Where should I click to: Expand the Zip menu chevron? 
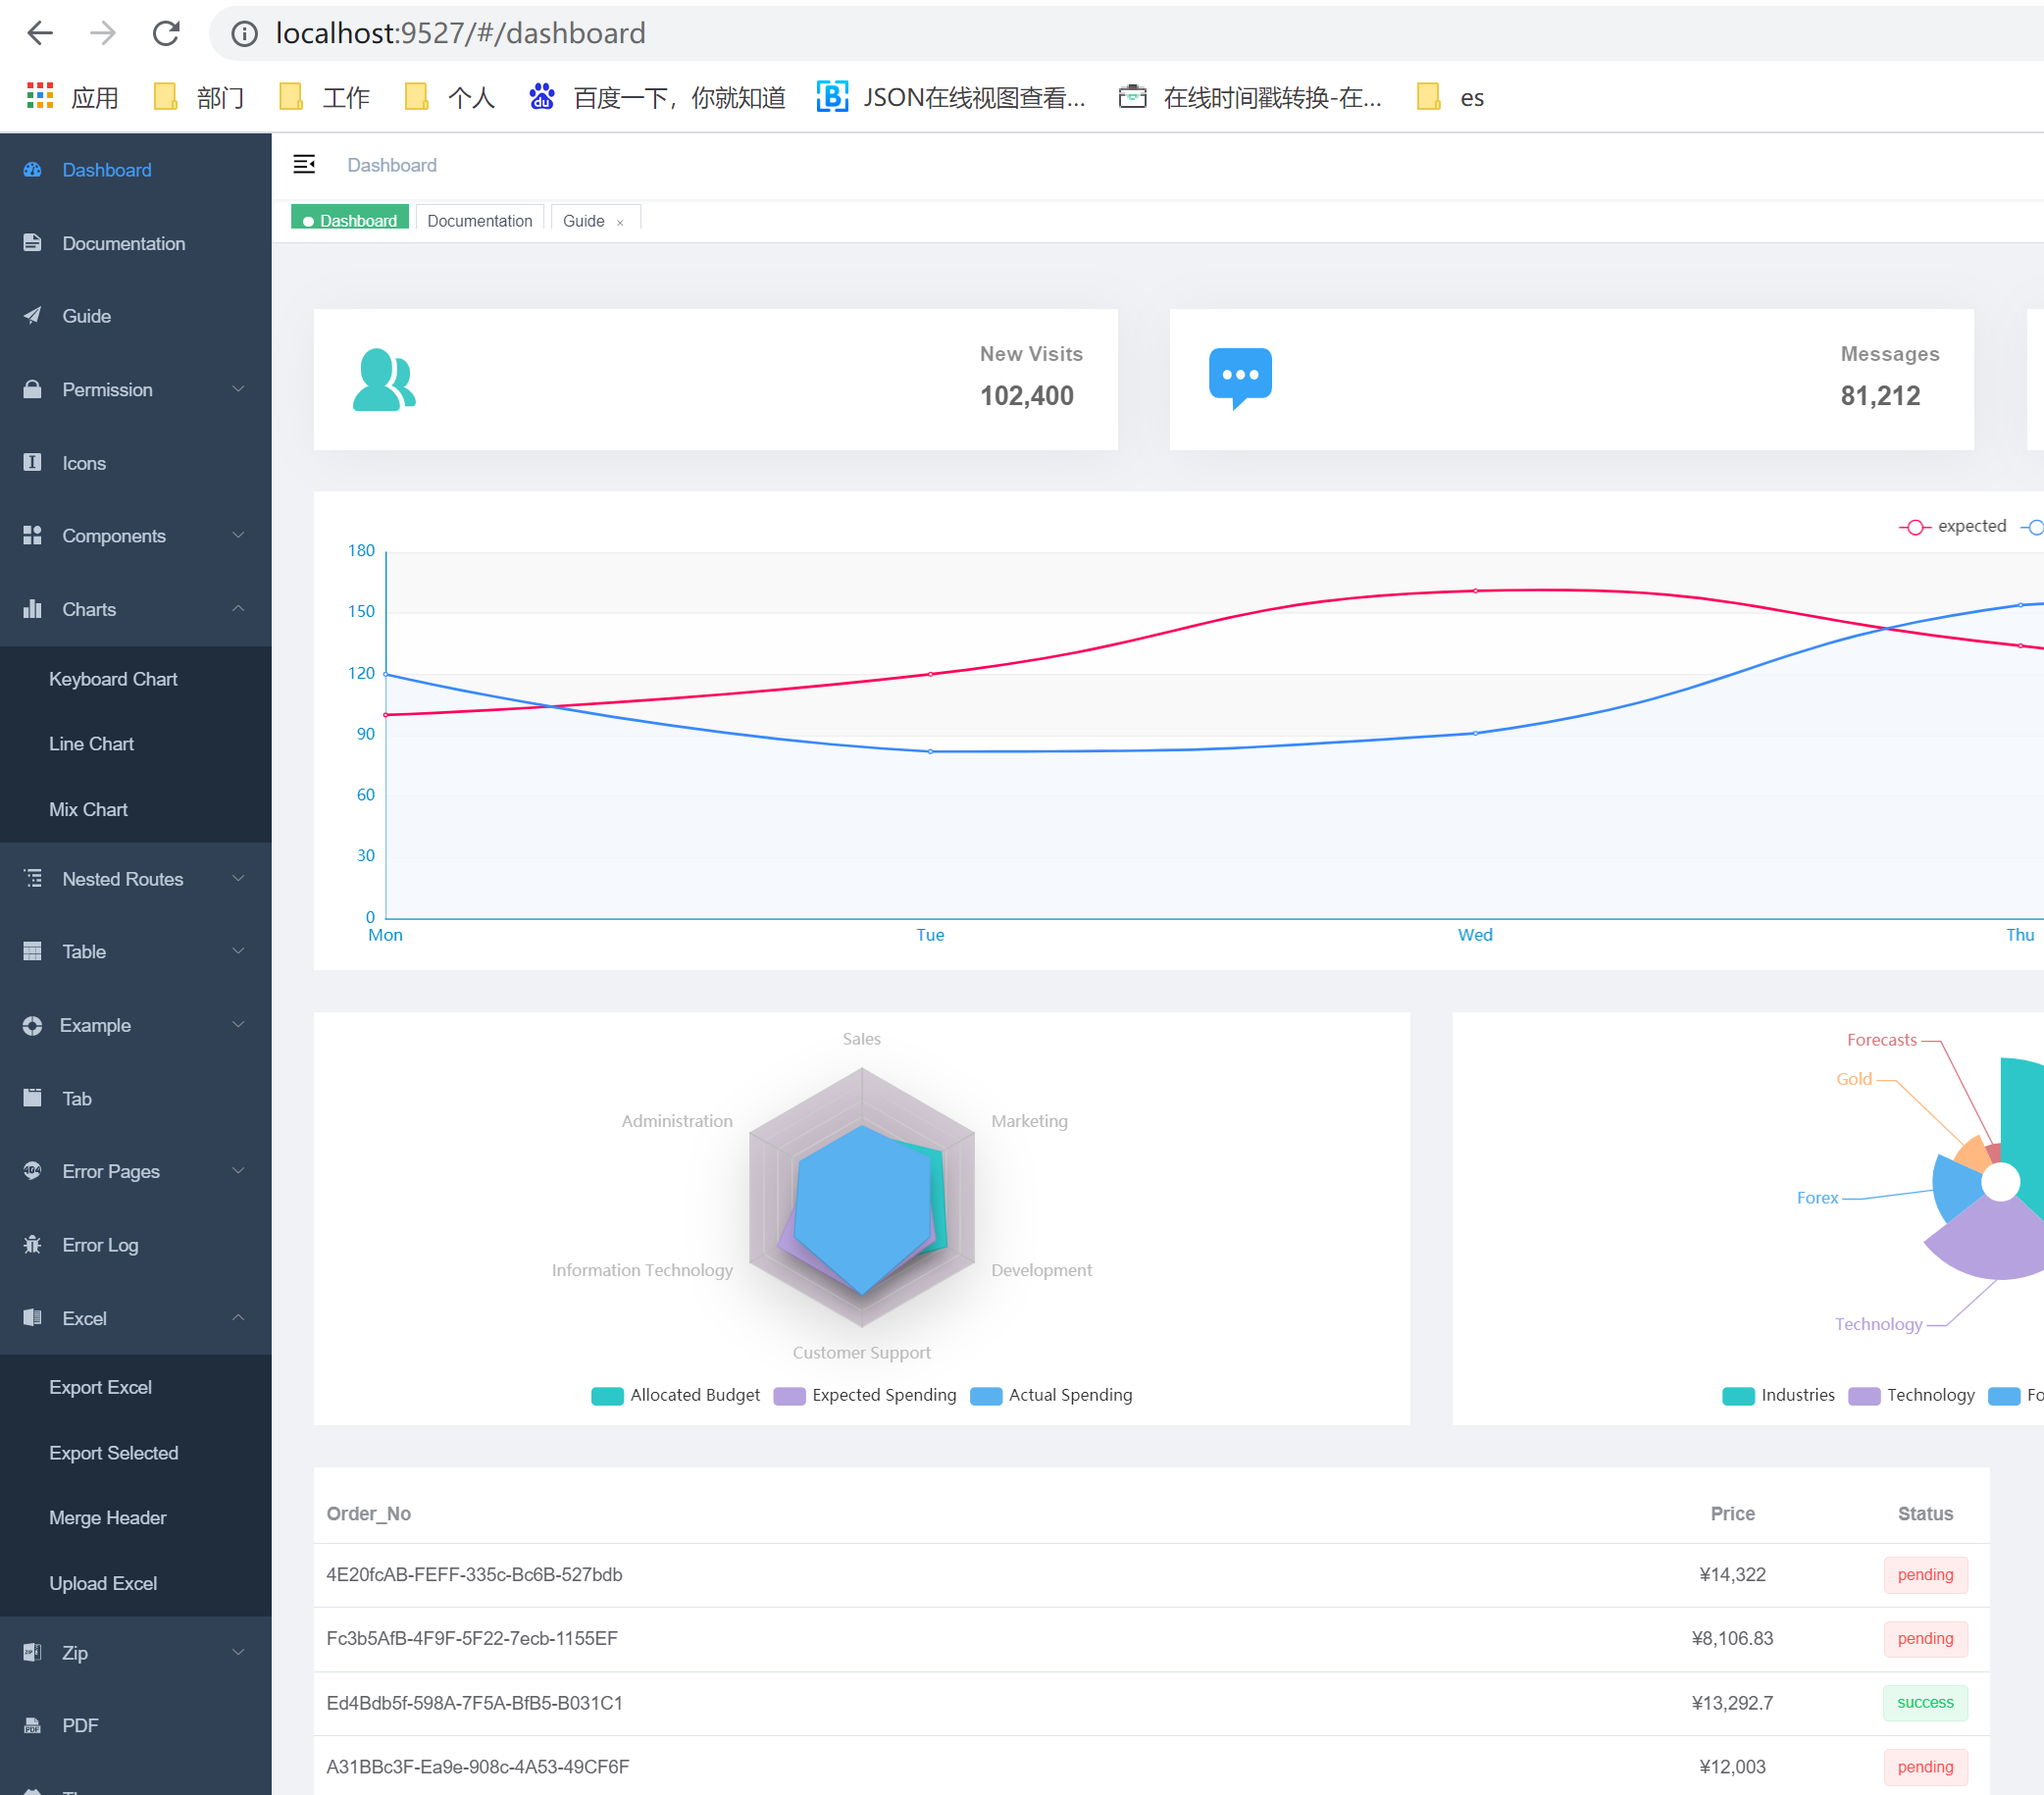238,1652
